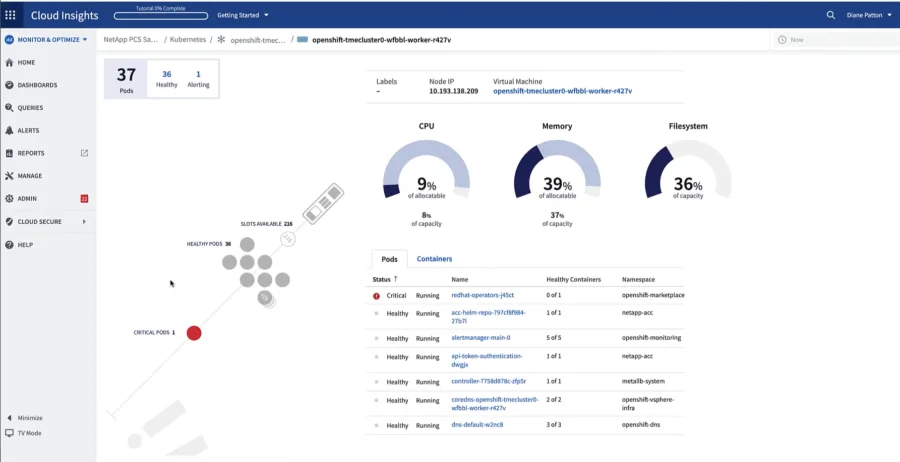
Task: Open the redhat-operators-j45ct pod link
Action: [x=483, y=295]
